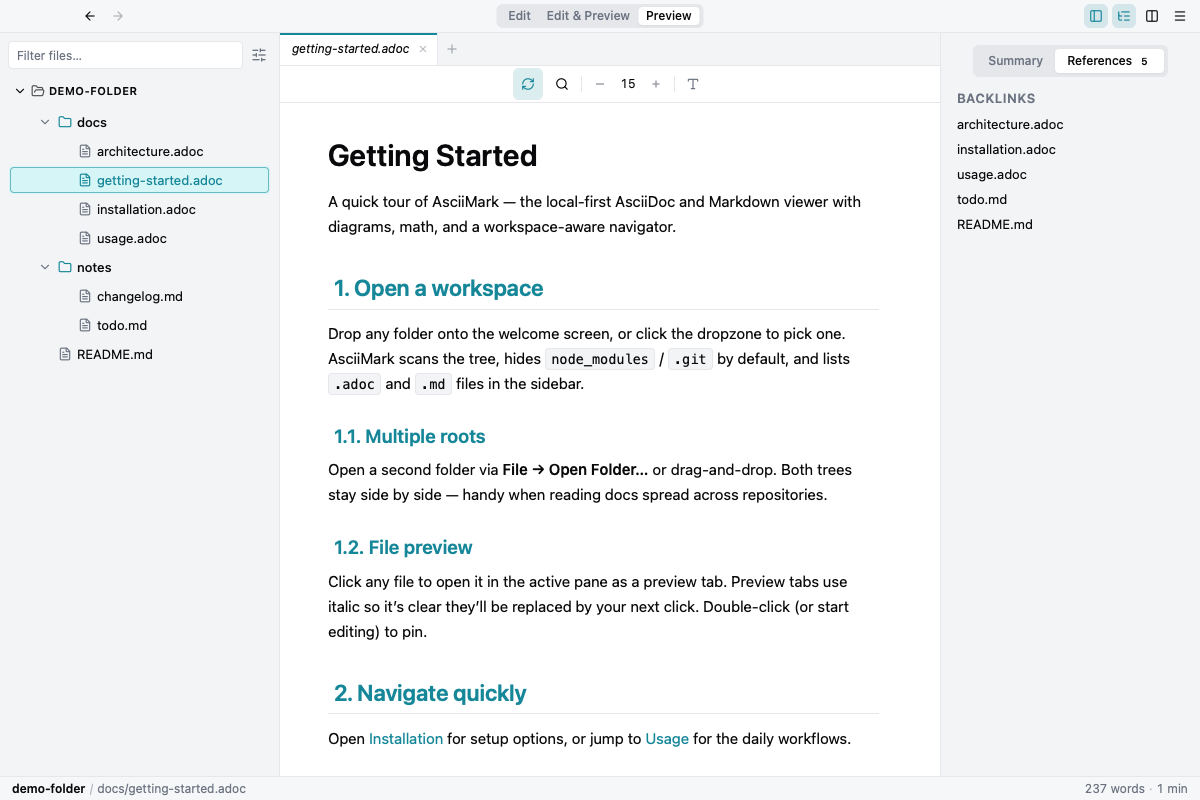Viewport: 1200px width, 800px height.
Task: Select the Preview mode
Action: point(669,16)
